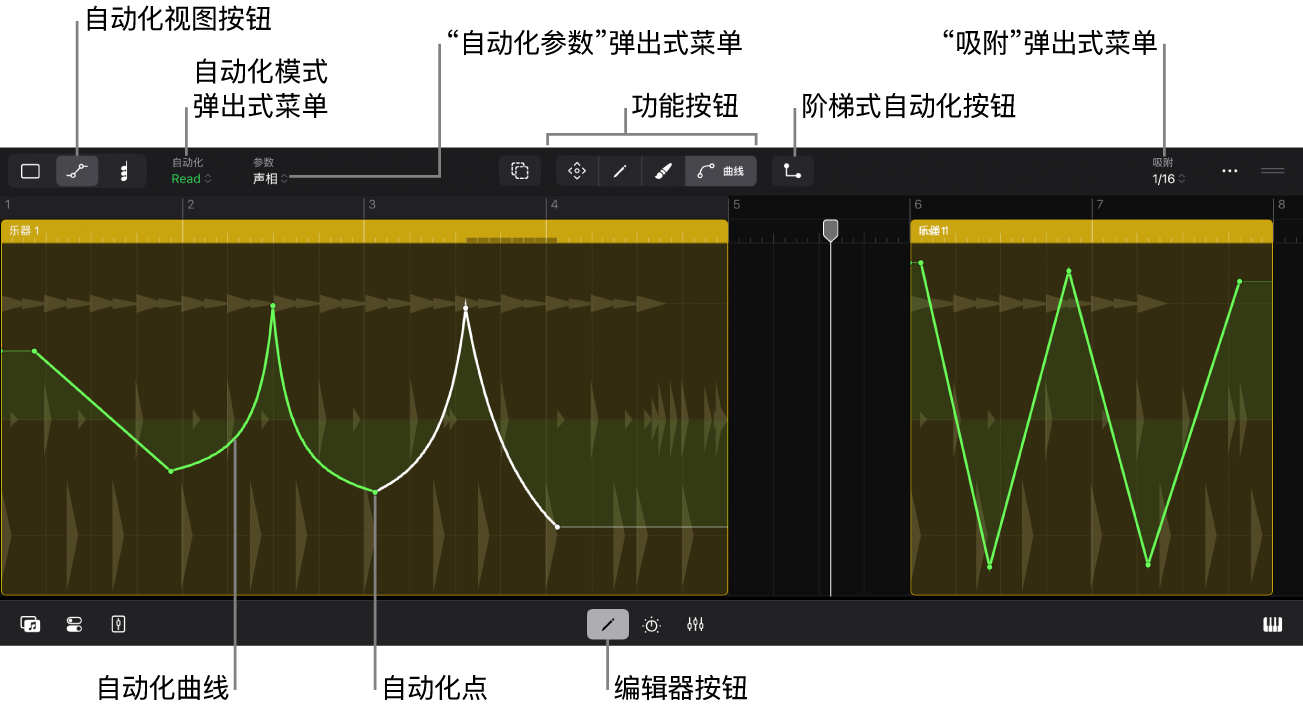The width and height of the screenshot is (1303, 705).
Task: Open the smart controls dial button
Action: [652, 624]
